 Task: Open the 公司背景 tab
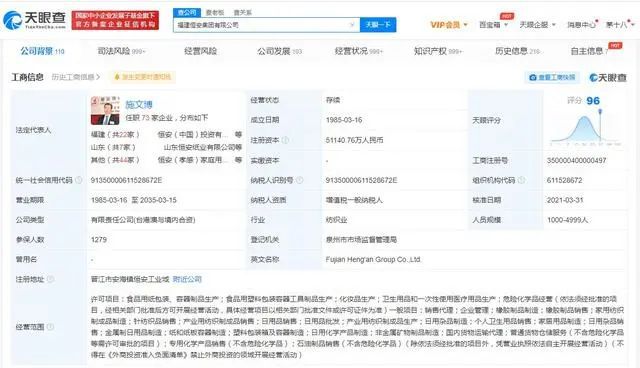click(42, 51)
